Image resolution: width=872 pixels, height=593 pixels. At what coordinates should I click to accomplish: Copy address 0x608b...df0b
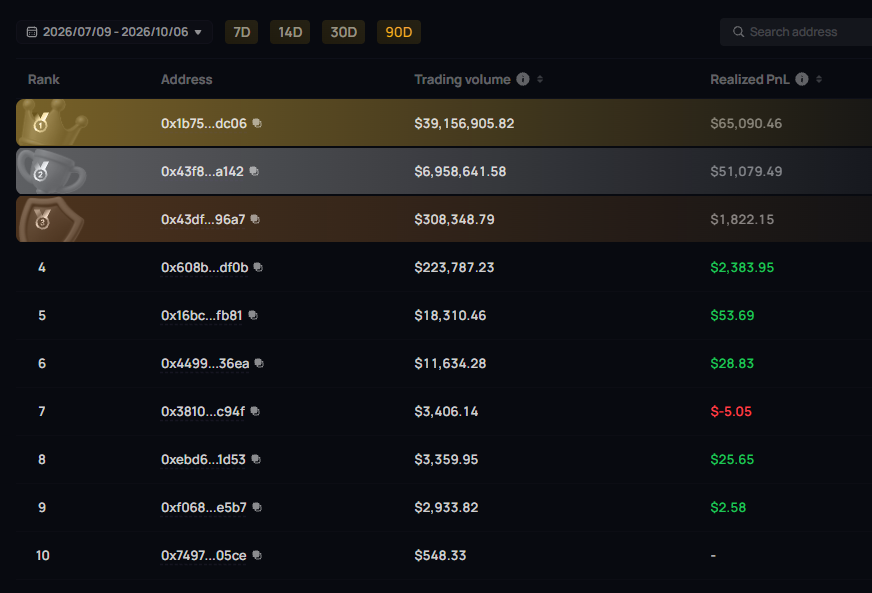(258, 267)
